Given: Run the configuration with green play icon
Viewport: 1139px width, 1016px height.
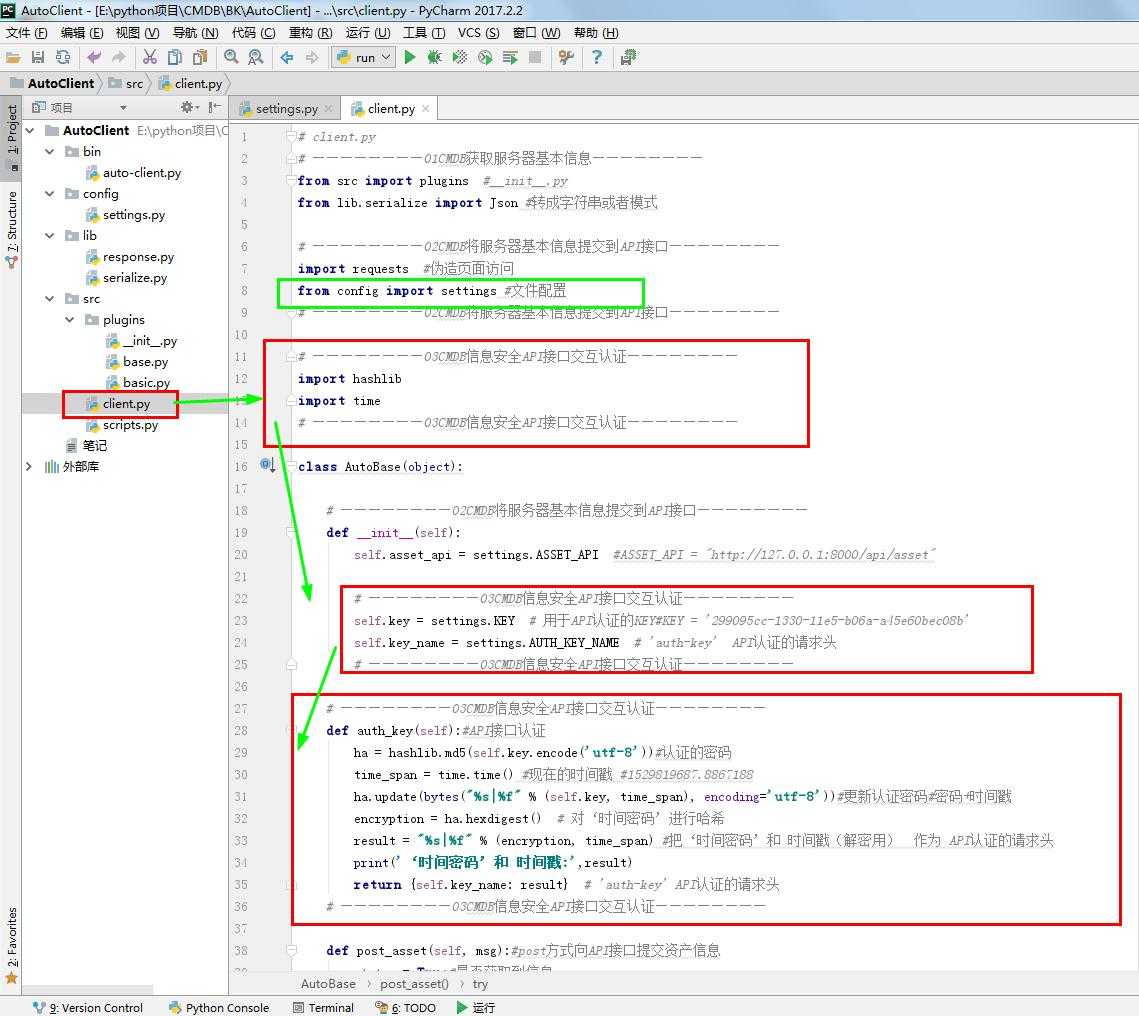Looking at the screenshot, I should coord(410,57).
